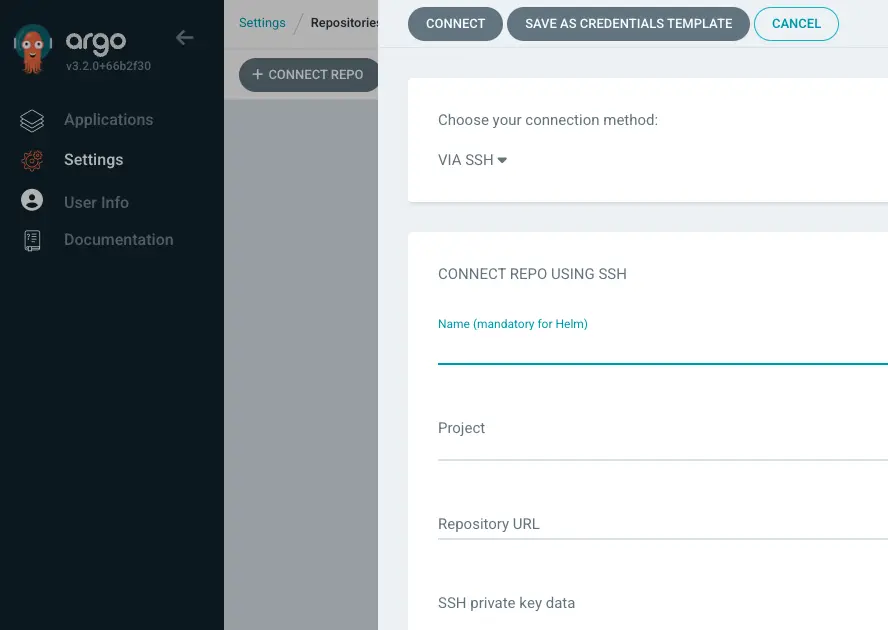
Task: Click the CONNECT REPO button
Action: pos(307,74)
